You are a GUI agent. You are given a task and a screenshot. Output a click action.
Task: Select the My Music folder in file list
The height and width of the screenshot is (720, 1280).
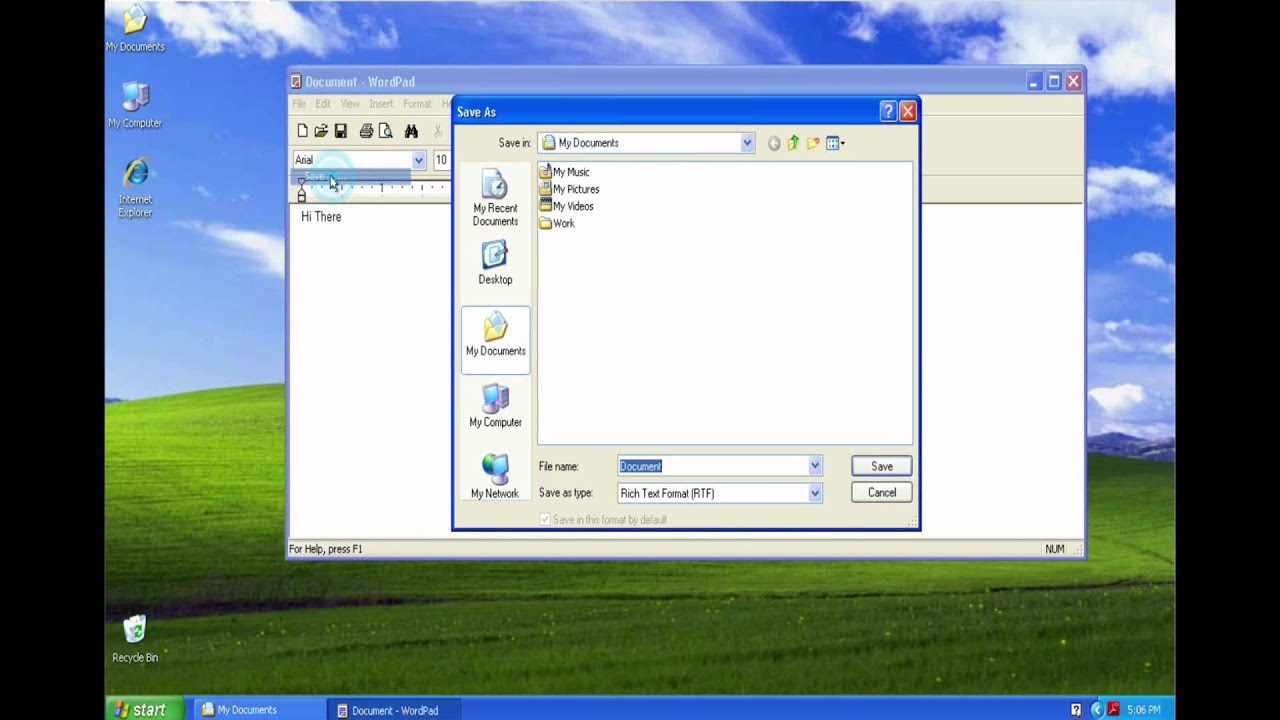564,172
